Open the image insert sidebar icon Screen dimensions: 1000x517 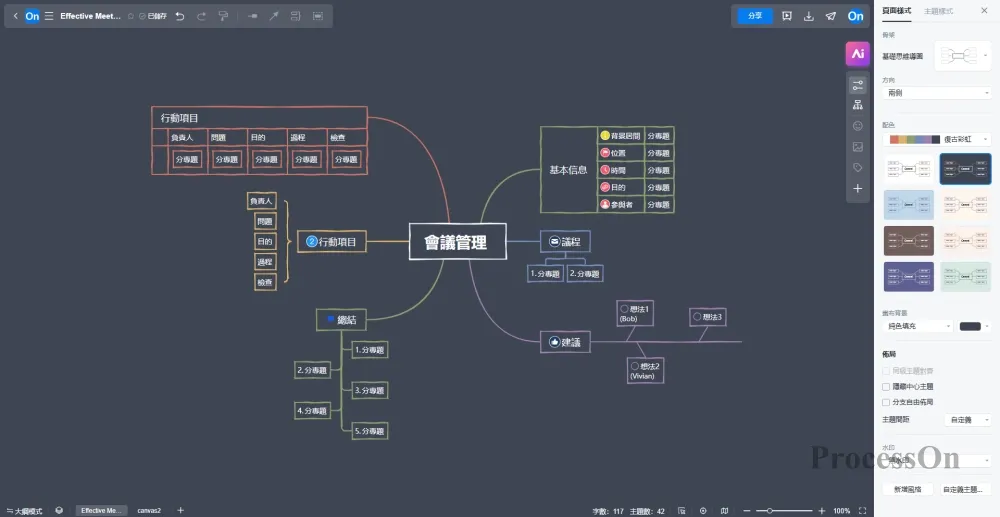[x=857, y=147]
